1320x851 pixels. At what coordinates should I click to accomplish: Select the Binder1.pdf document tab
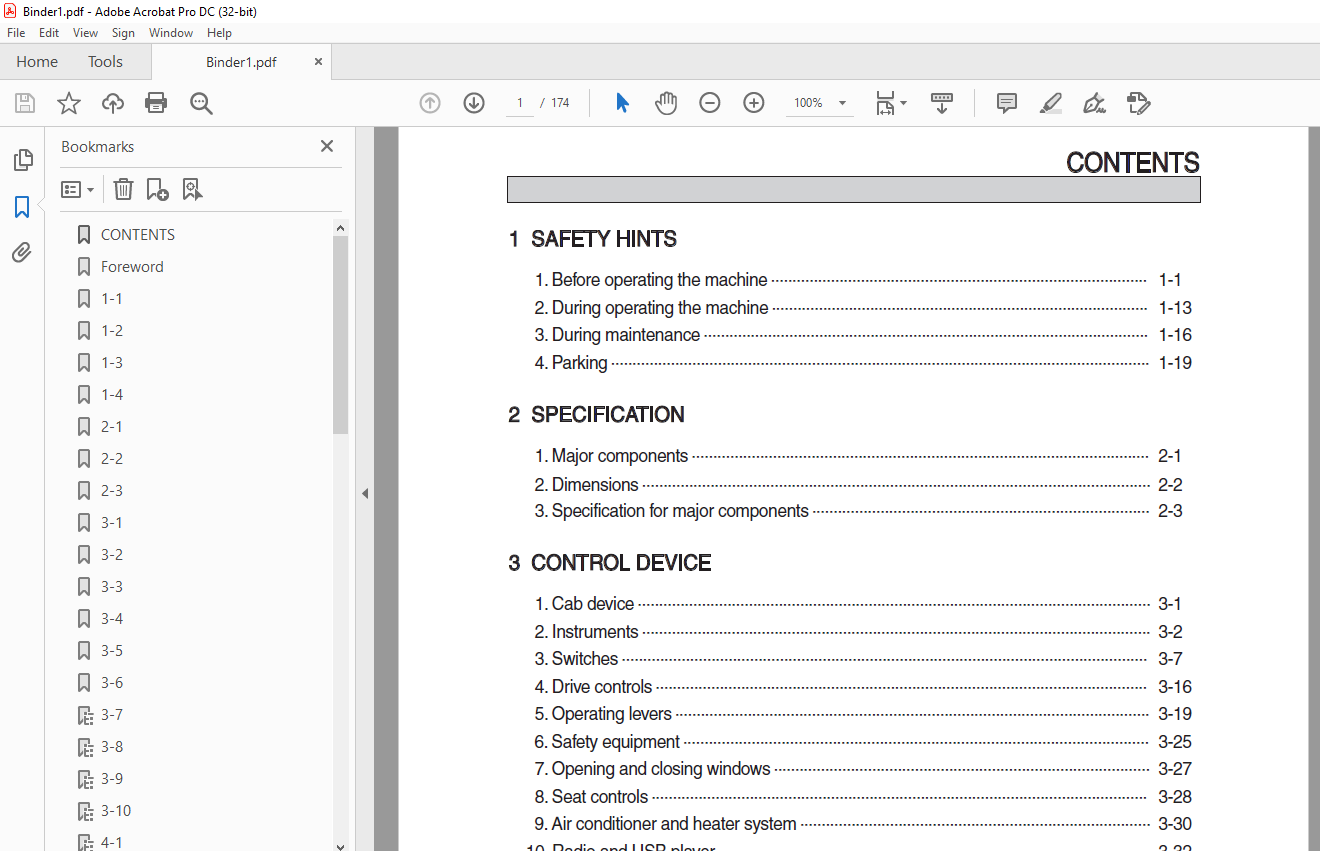tap(241, 62)
